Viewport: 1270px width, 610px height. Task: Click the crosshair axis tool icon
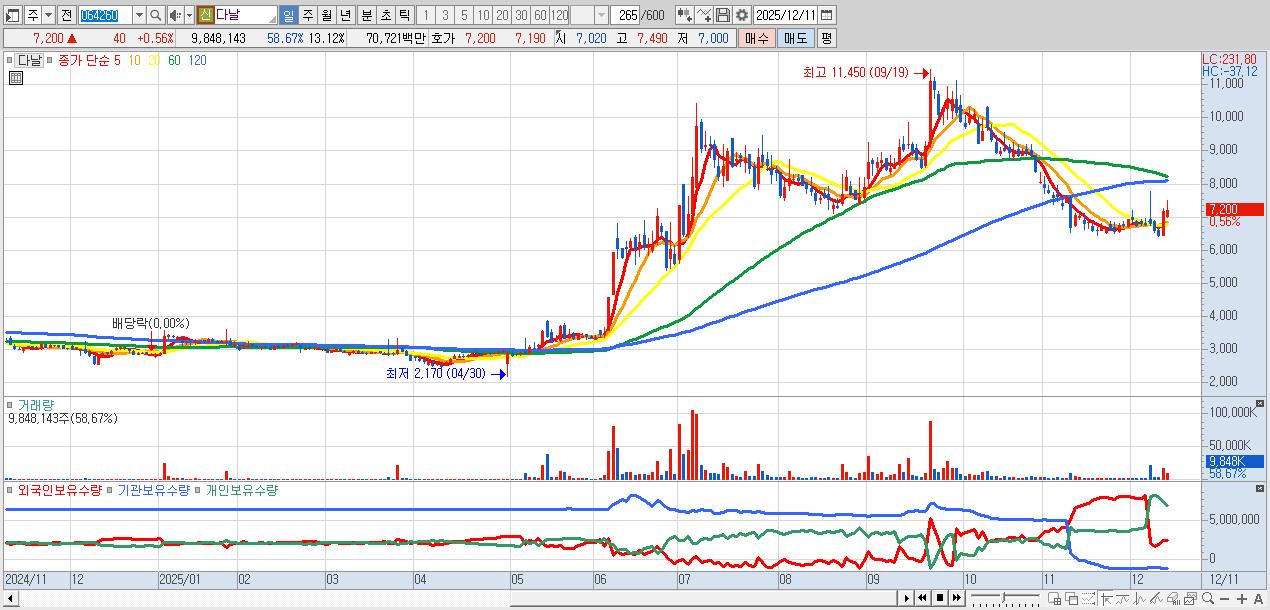(1106, 599)
